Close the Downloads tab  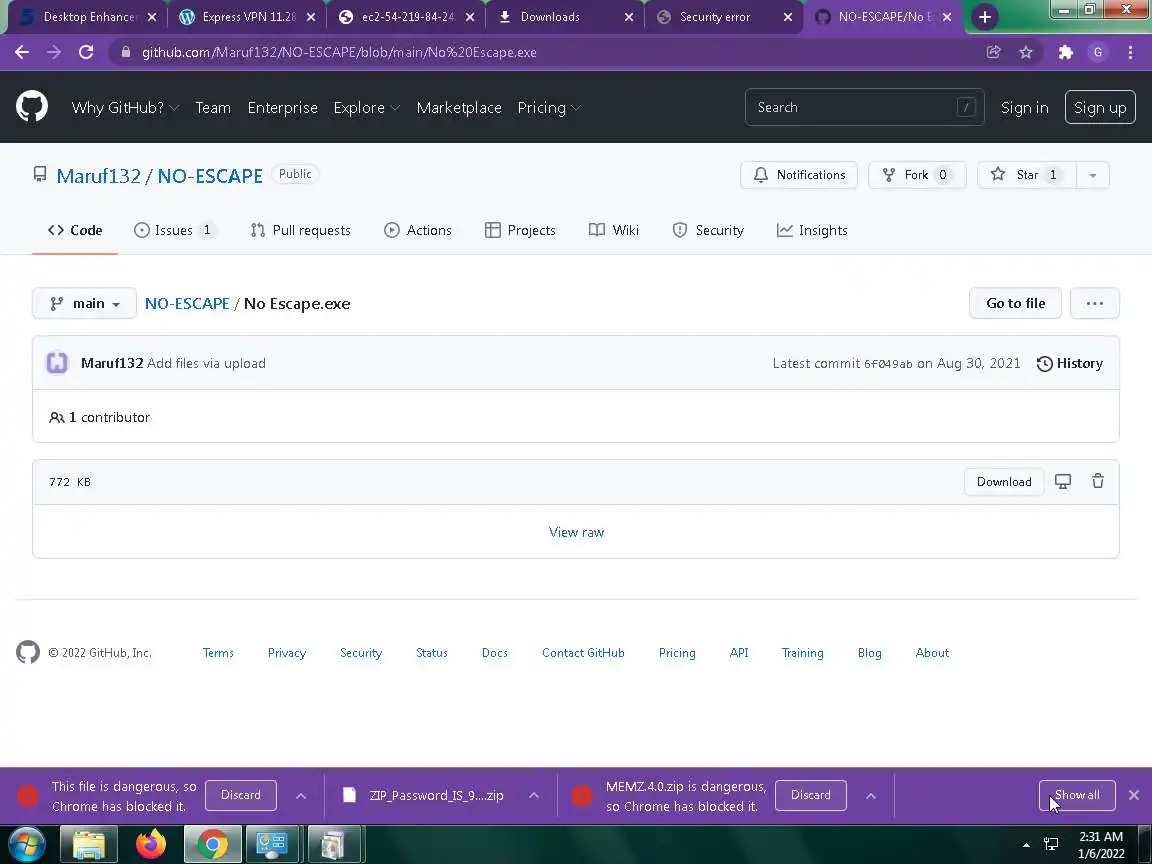tap(629, 17)
